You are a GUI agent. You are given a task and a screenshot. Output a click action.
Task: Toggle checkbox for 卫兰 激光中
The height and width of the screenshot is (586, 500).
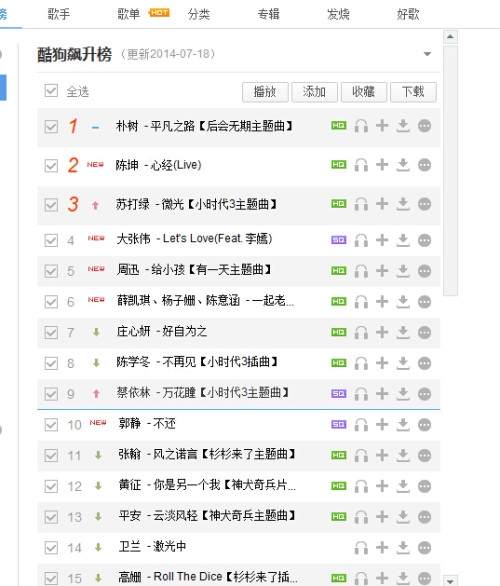pyautogui.click(x=51, y=548)
